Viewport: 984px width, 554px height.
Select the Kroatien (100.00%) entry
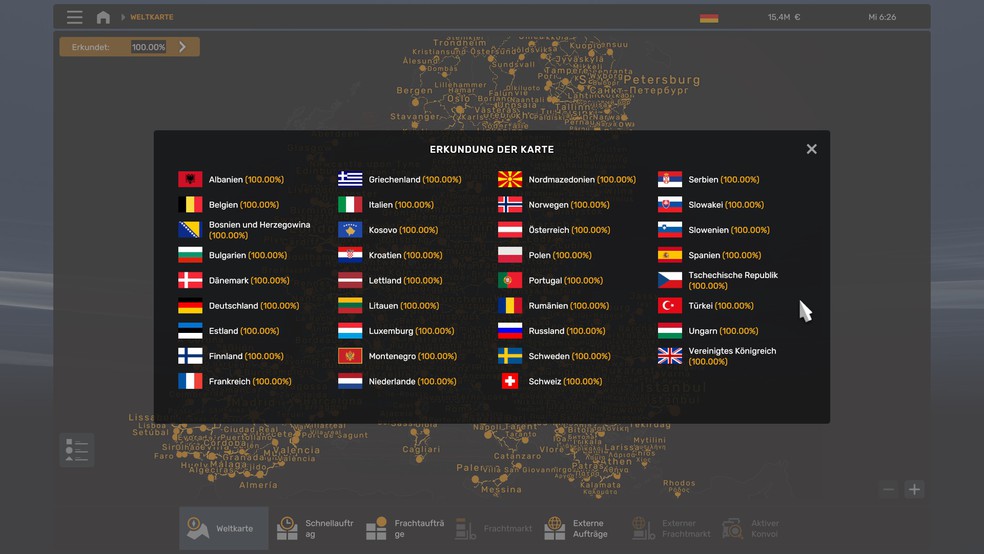point(390,255)
